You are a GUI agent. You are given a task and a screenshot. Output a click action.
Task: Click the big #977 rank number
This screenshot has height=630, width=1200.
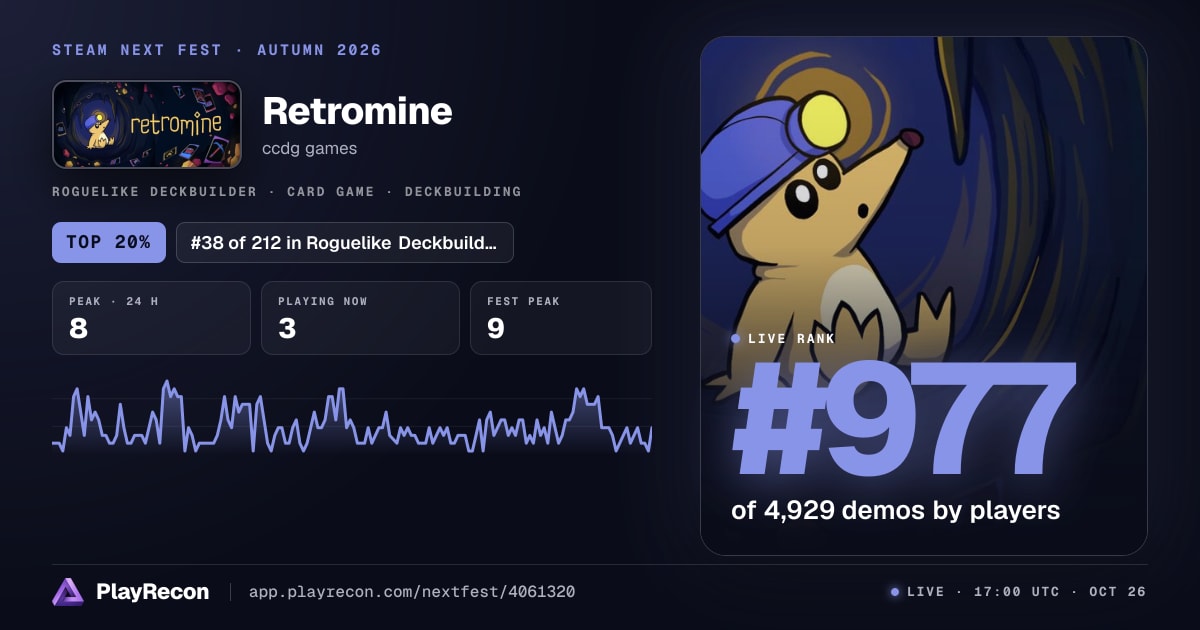(x=905, y=421)
